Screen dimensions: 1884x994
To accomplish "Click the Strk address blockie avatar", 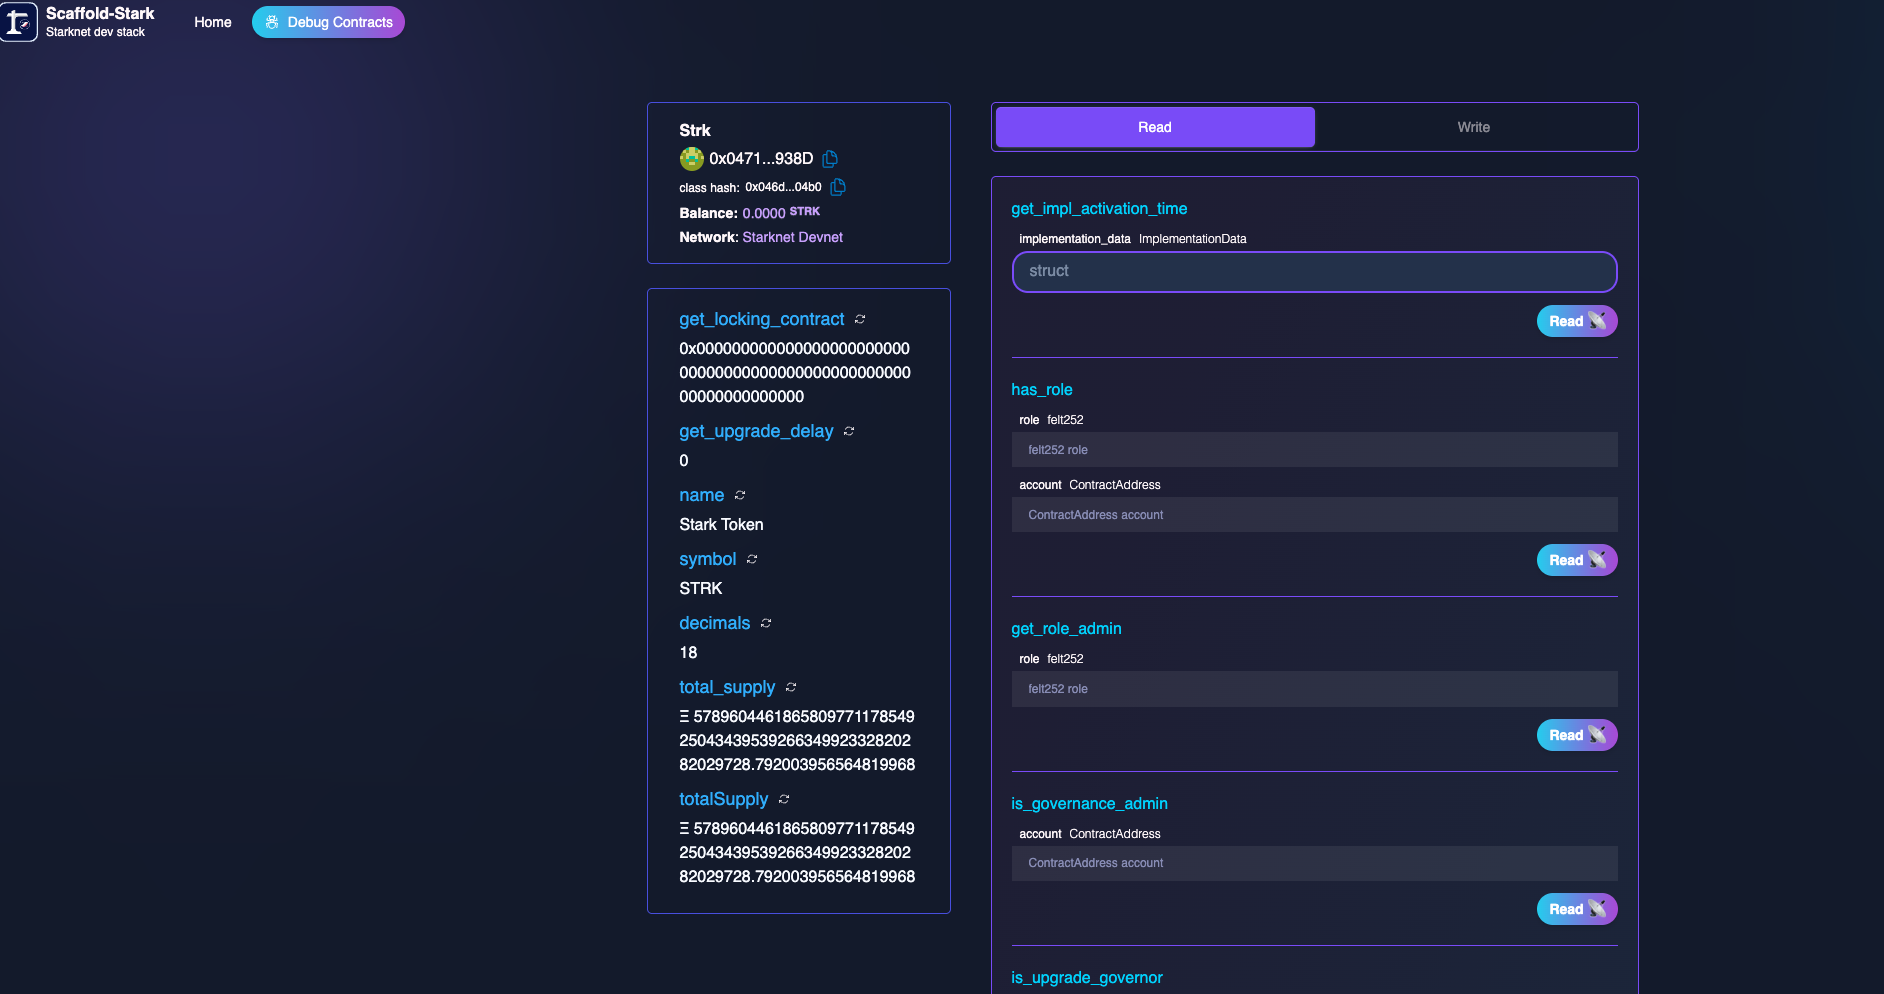I will pos(691,158).
